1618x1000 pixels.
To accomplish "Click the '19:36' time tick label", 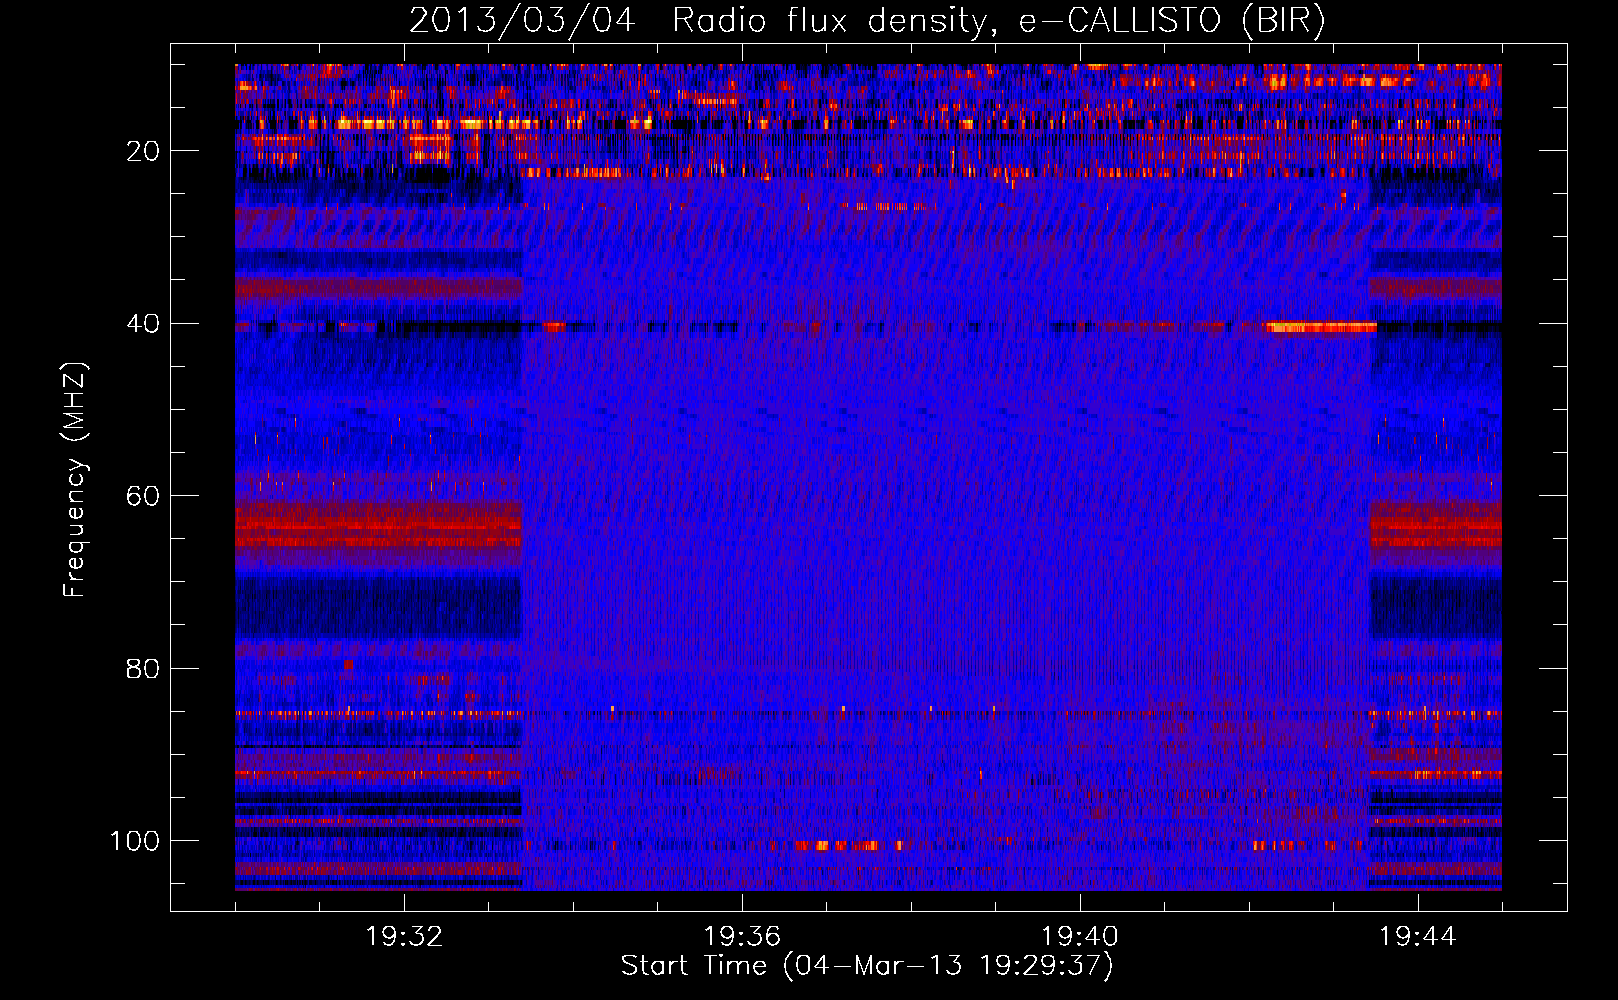I will pos(742,937).
